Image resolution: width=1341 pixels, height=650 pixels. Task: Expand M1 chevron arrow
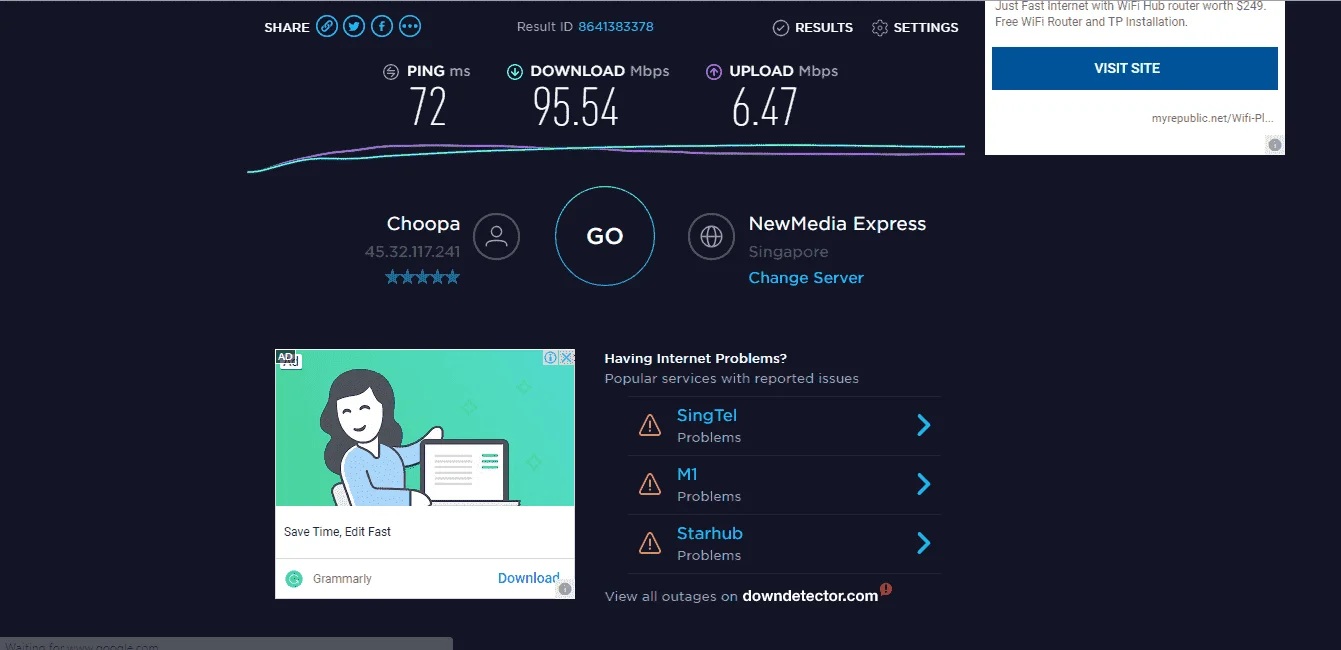coord(924,484)
